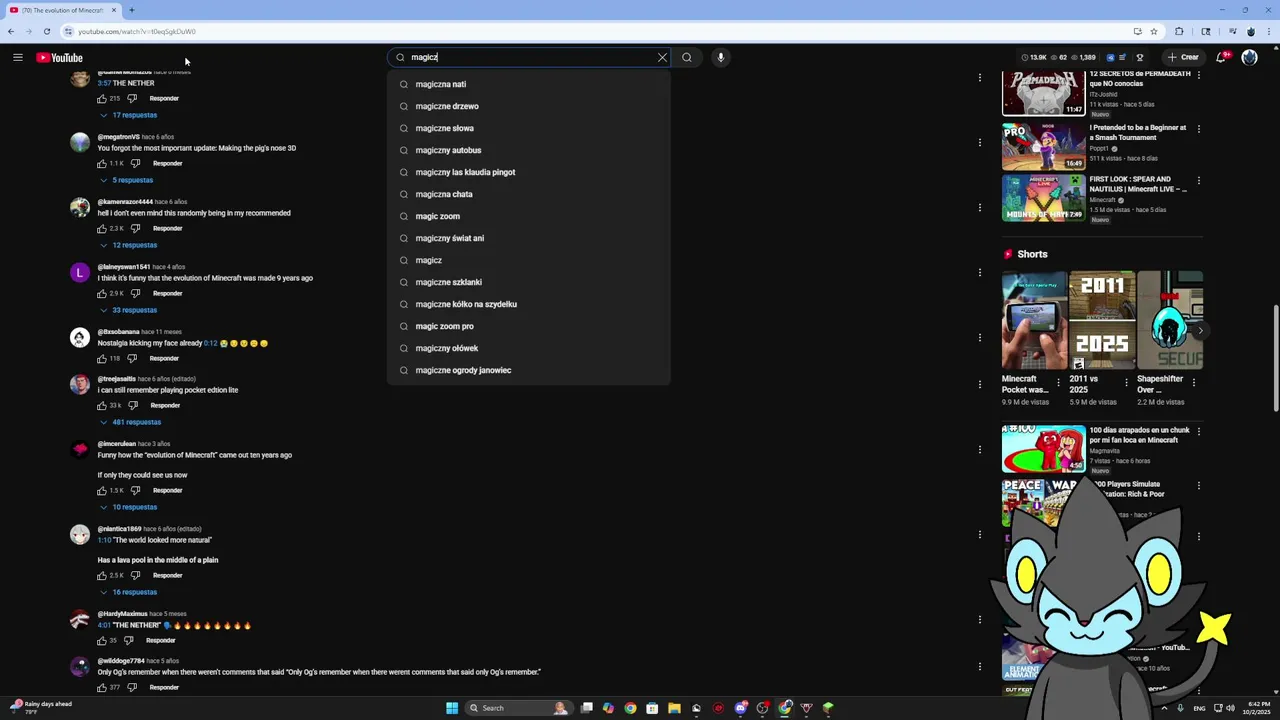The image size is (1280, 720).
Task: Go to the YouTube home logo
Action: [59, 58]
